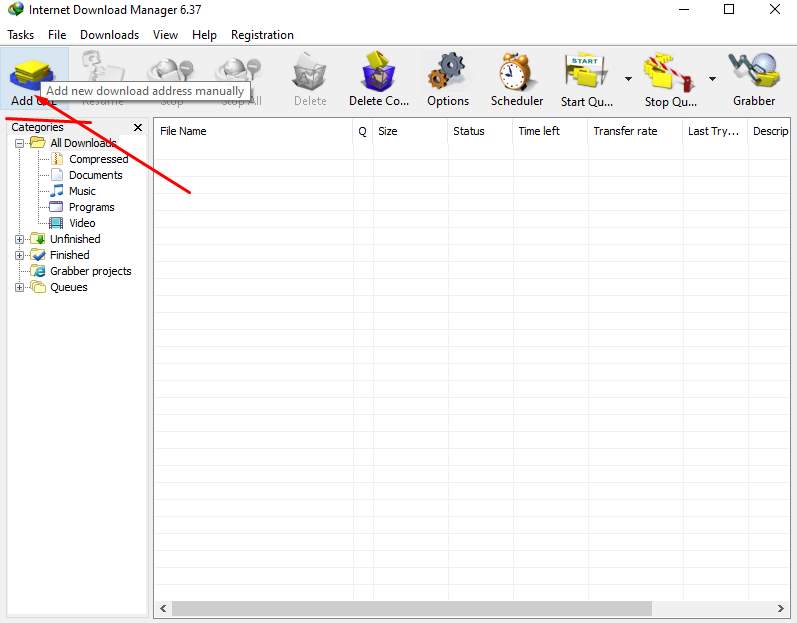Viewport: 797px width, 623px height.
Task: Open the Help menu
Action: coord(204,35)
